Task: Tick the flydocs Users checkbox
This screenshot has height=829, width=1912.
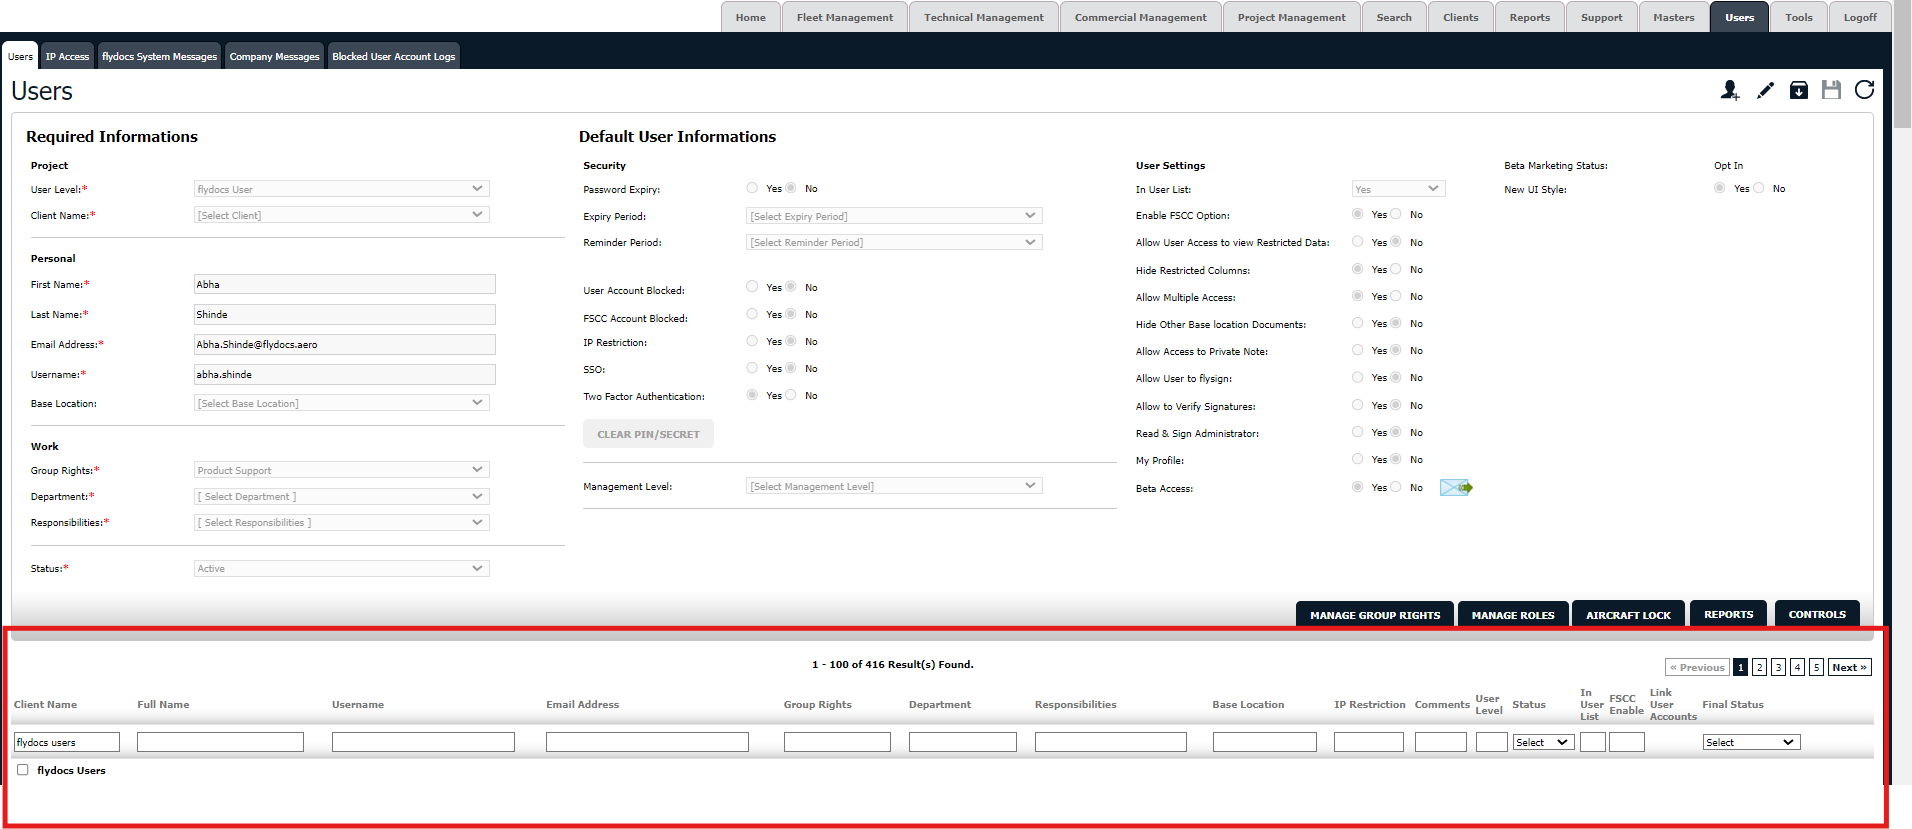Action: (x=23, y=770)
